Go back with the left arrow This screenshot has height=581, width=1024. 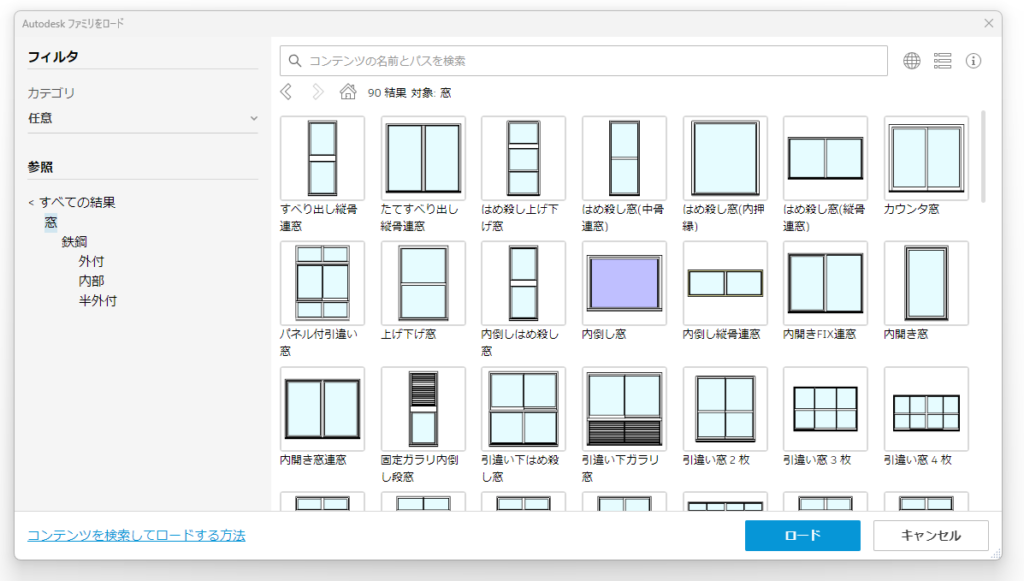pyautogui.click(x=287, y=92)
